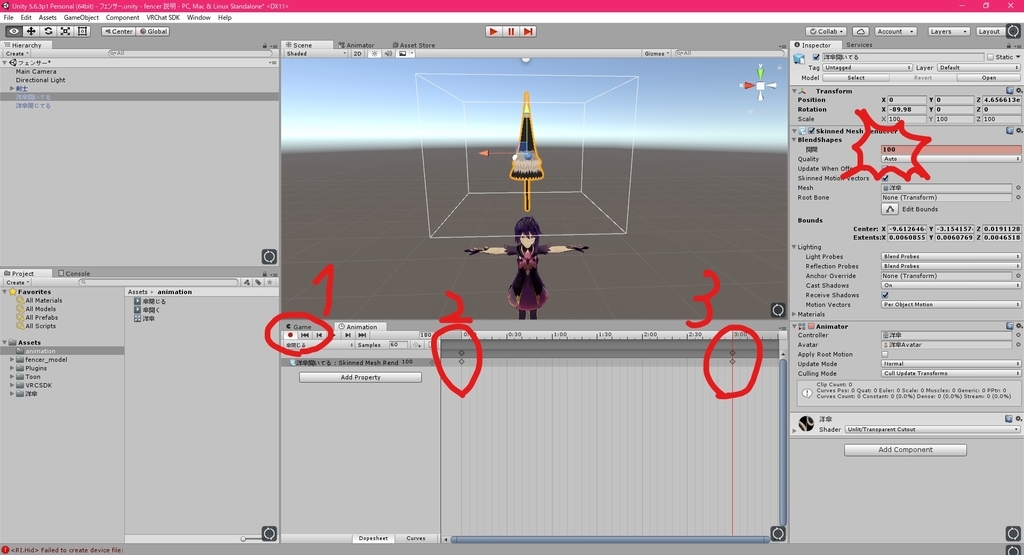The image size is (1024, 555).
Task: Toggle 2D scene view mode
Action: (x=357, y=54)
